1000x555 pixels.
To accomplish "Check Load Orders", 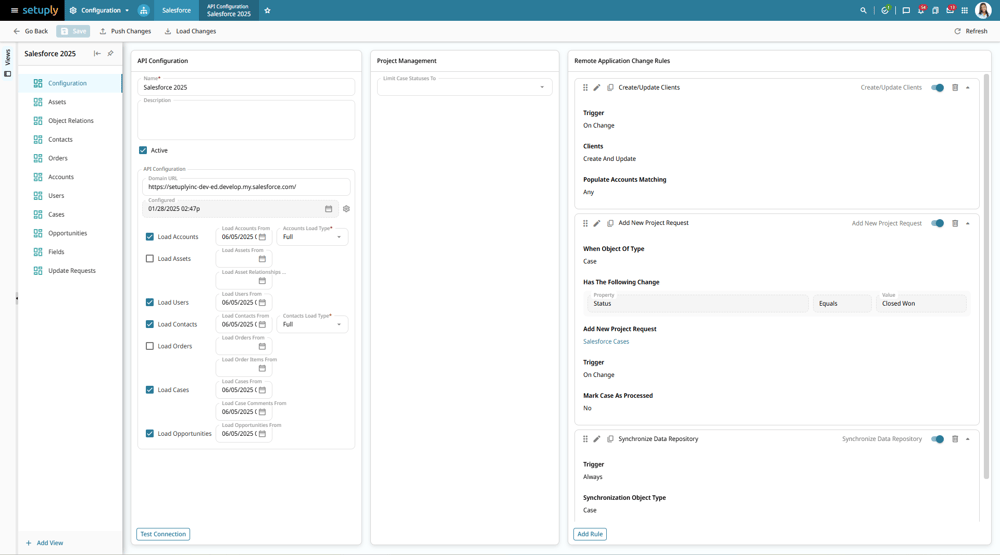I will tap(150, 346).
